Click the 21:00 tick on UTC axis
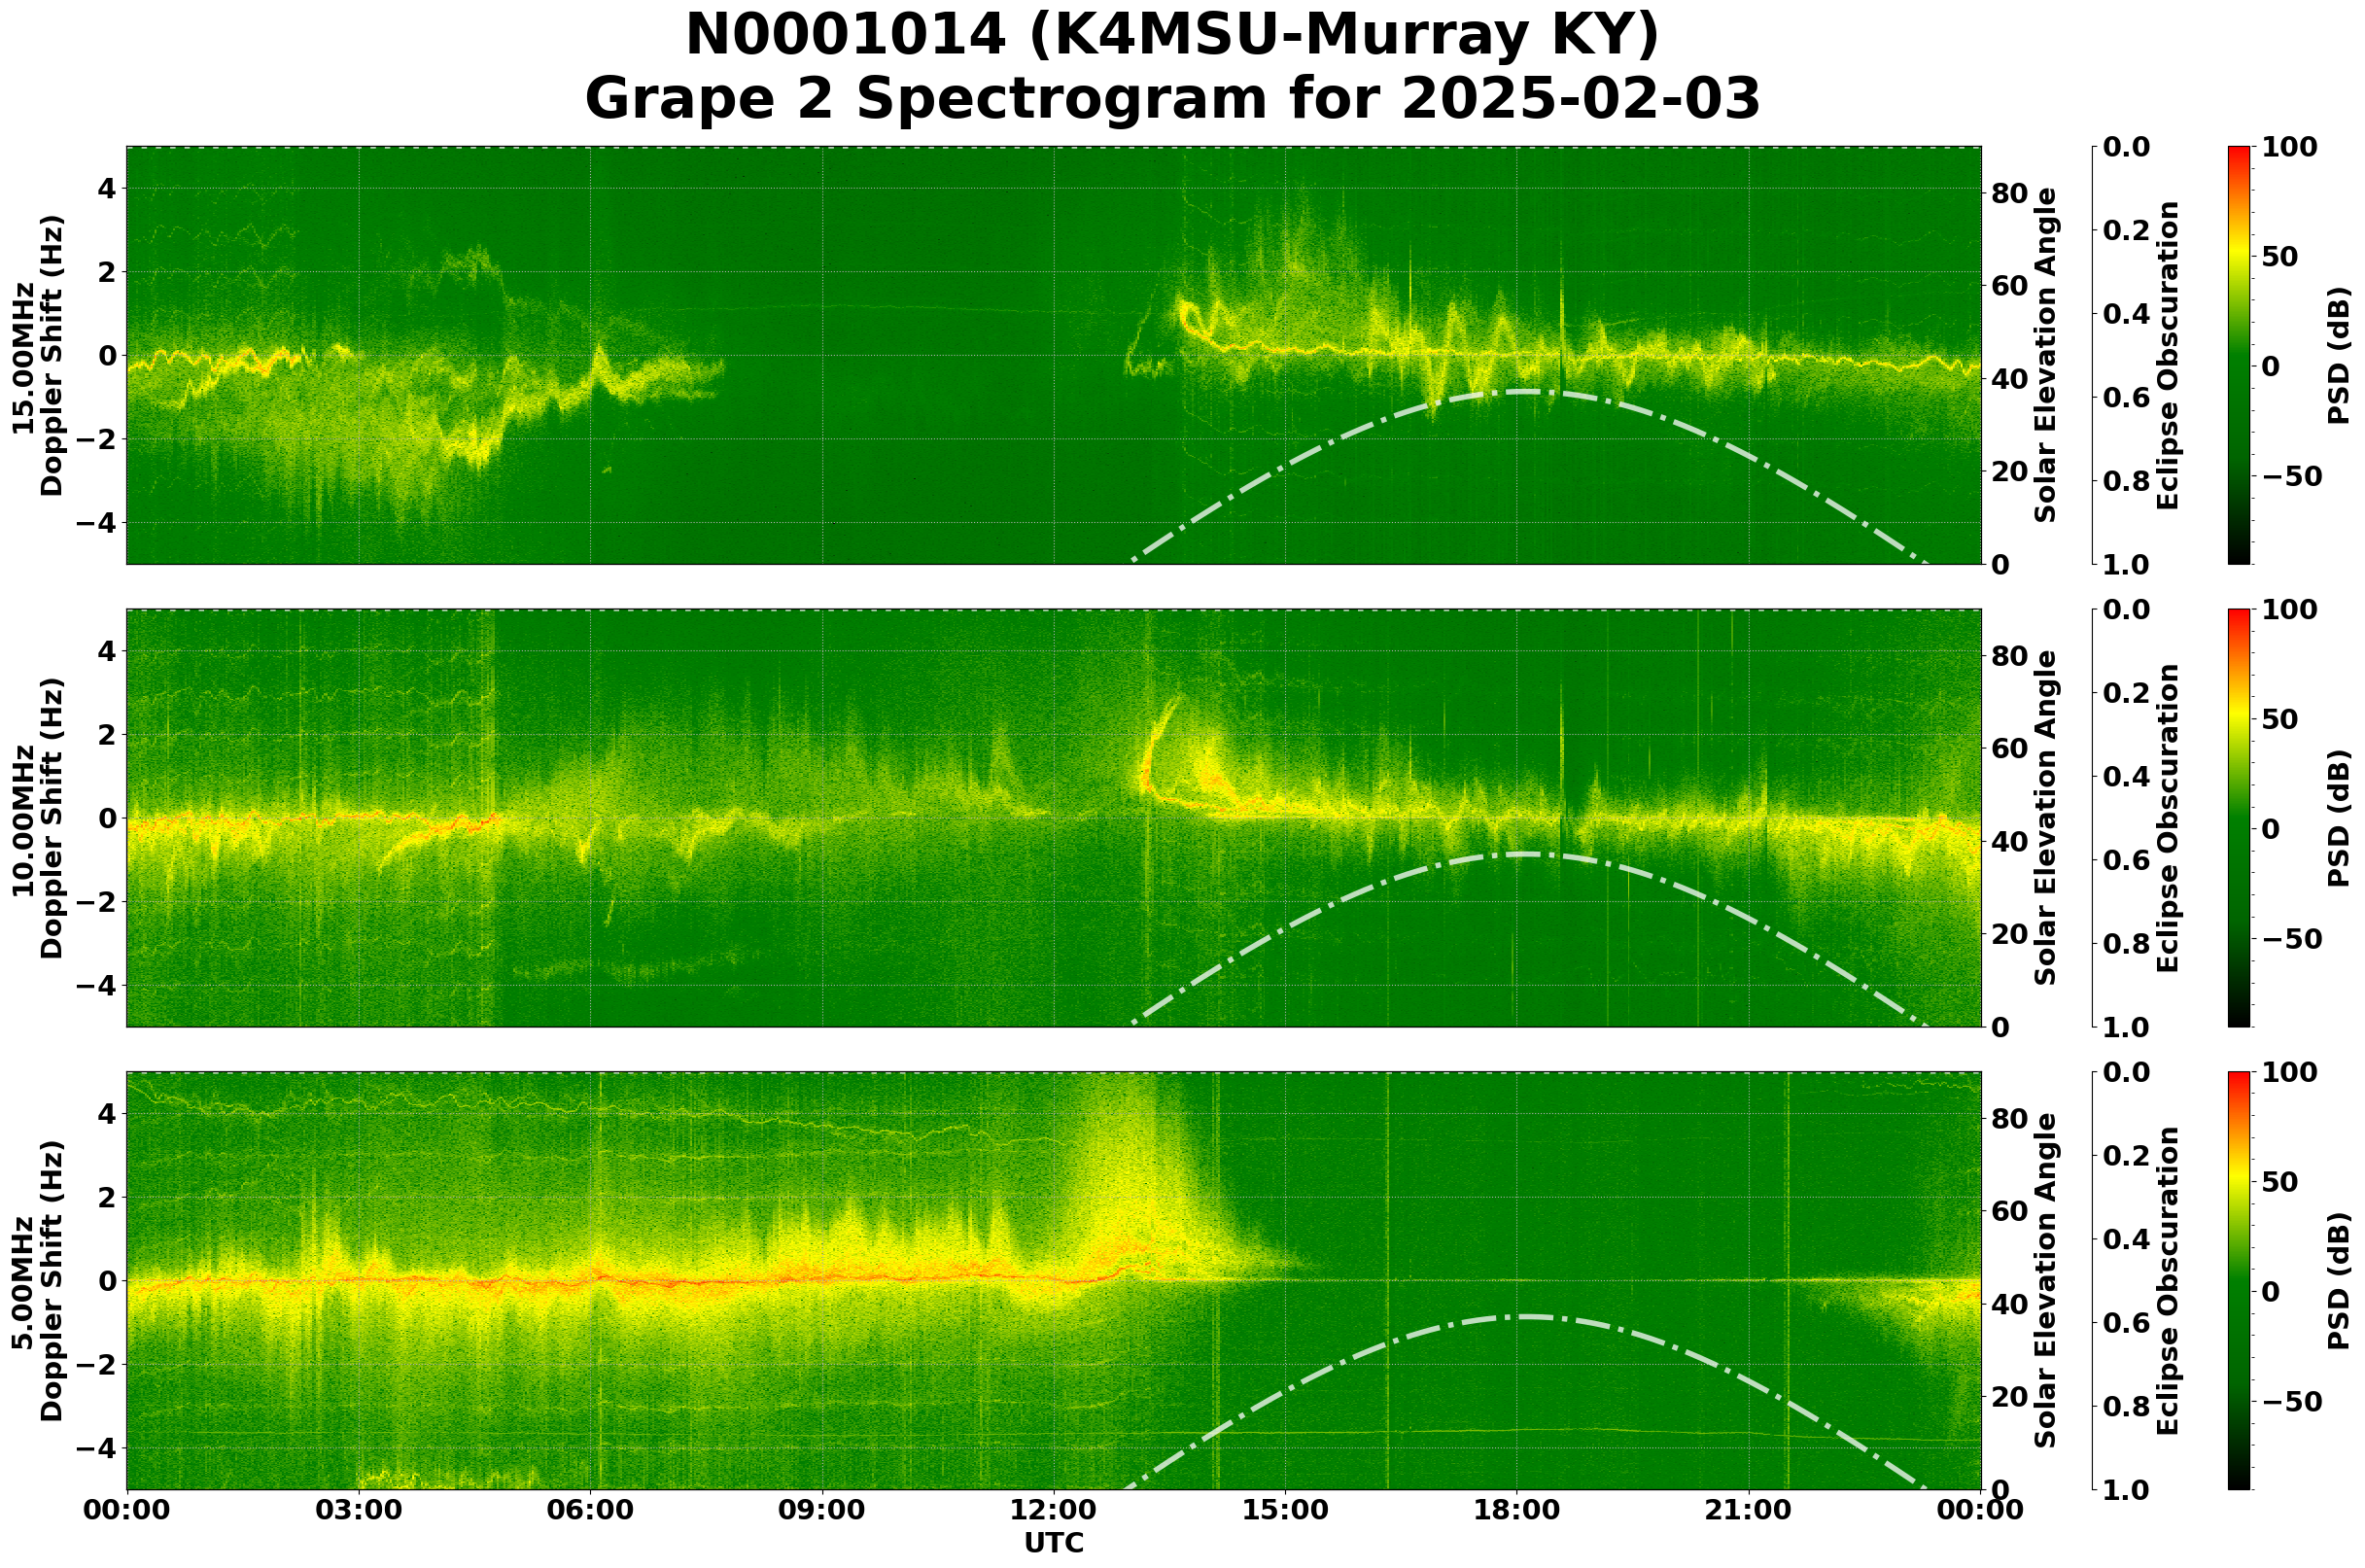The image size is (2365, 1568). click(1748, 1510)
